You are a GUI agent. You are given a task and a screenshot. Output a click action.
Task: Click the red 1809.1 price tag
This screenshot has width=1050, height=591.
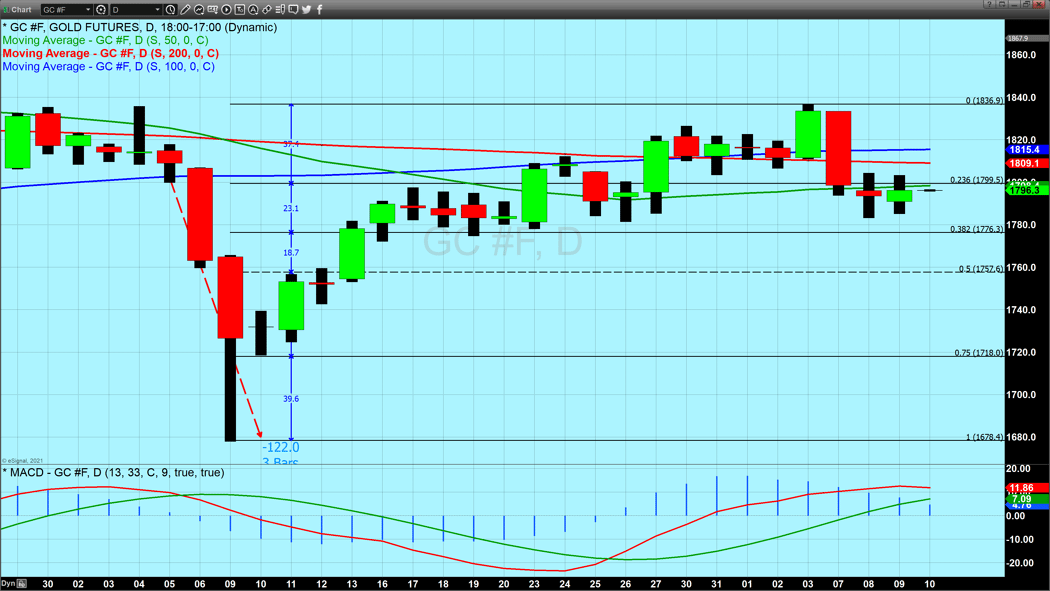click(x=1025, y=163)
